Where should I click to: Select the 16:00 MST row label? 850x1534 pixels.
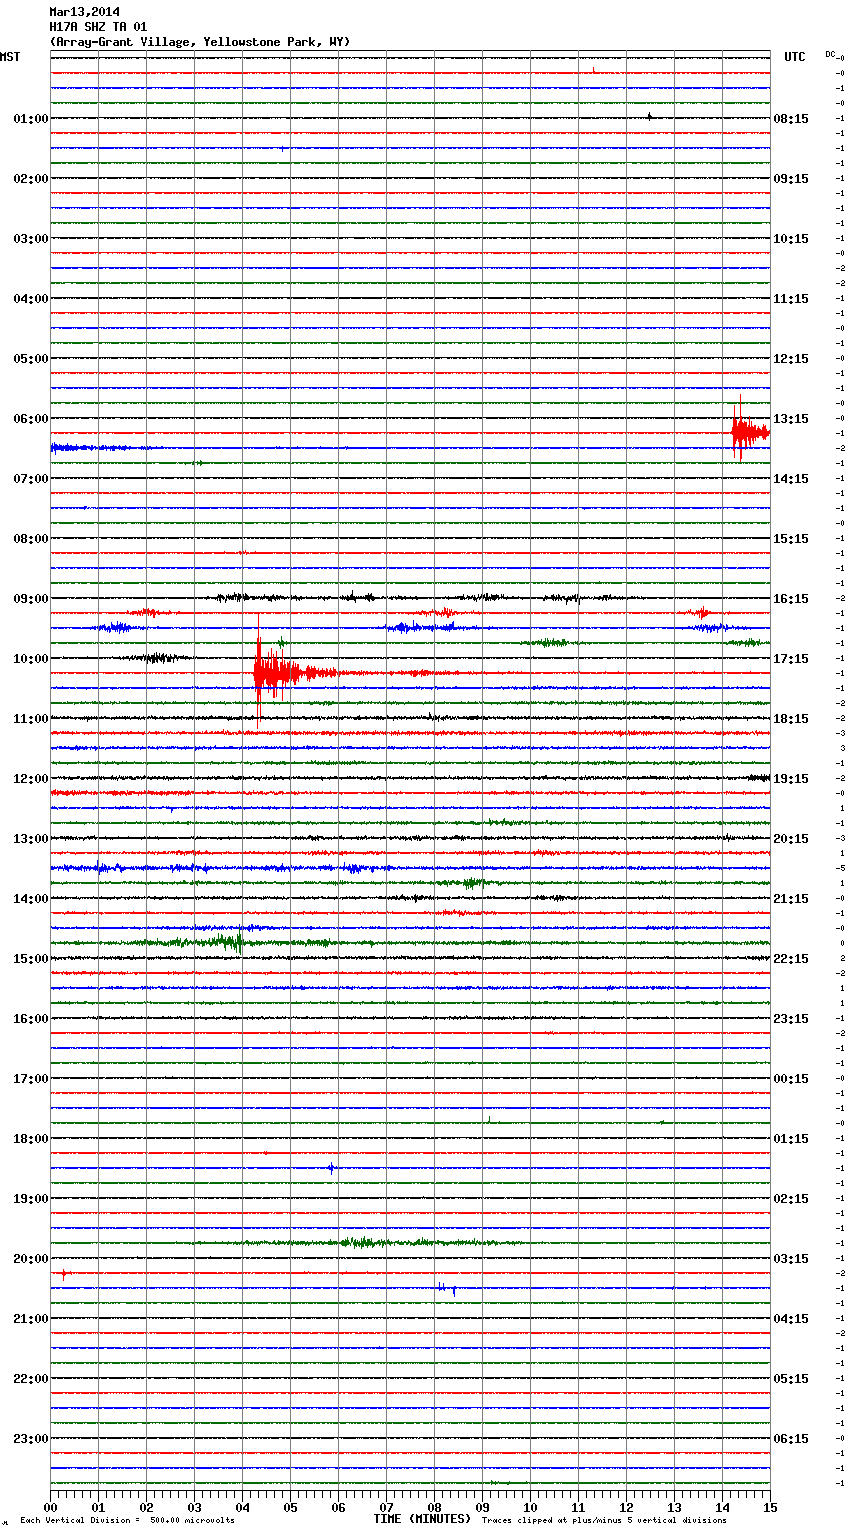point(31,1019)
